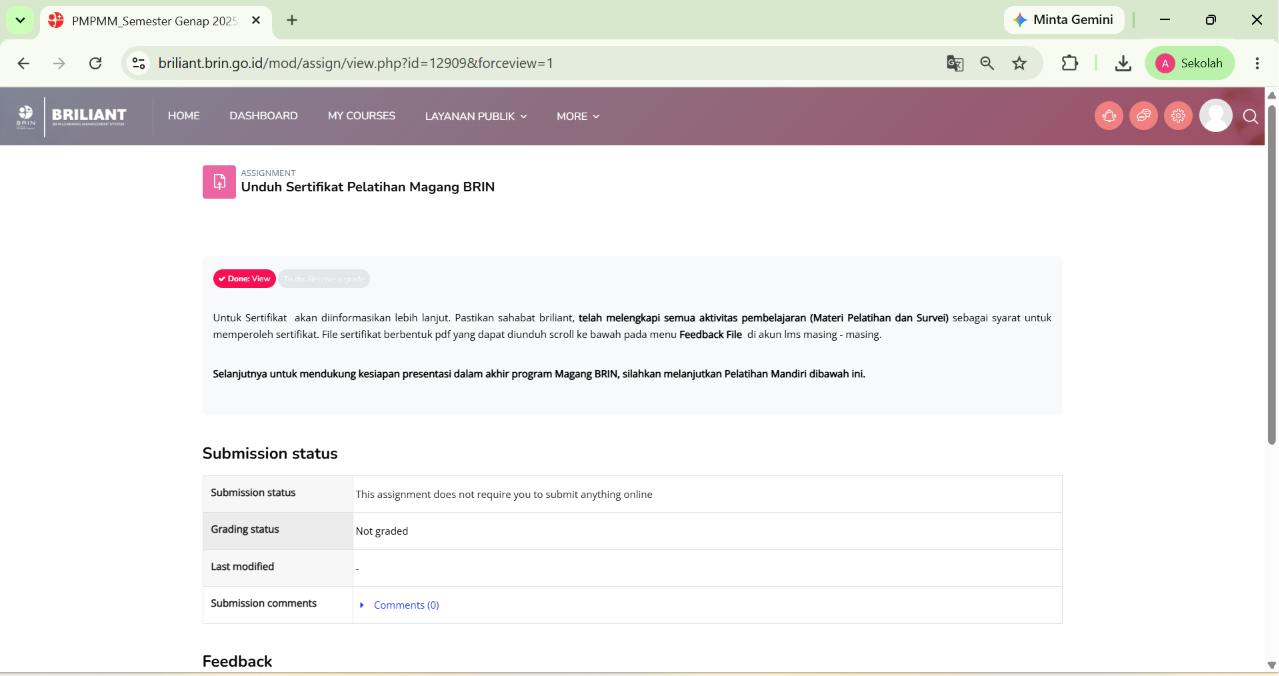The height and width of the screenshot is (676, 1279).
Task: Click the scrollbar down arrow
Action: coord(1272,665)
